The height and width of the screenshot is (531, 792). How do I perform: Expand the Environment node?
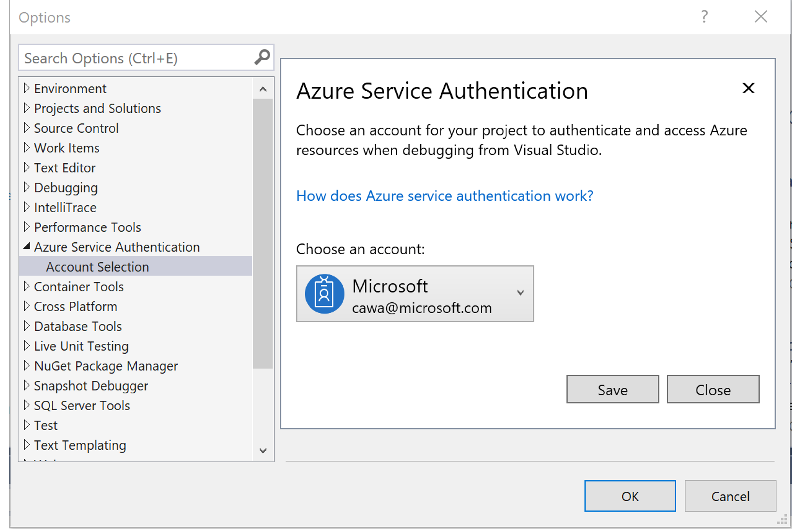point(27,88)
